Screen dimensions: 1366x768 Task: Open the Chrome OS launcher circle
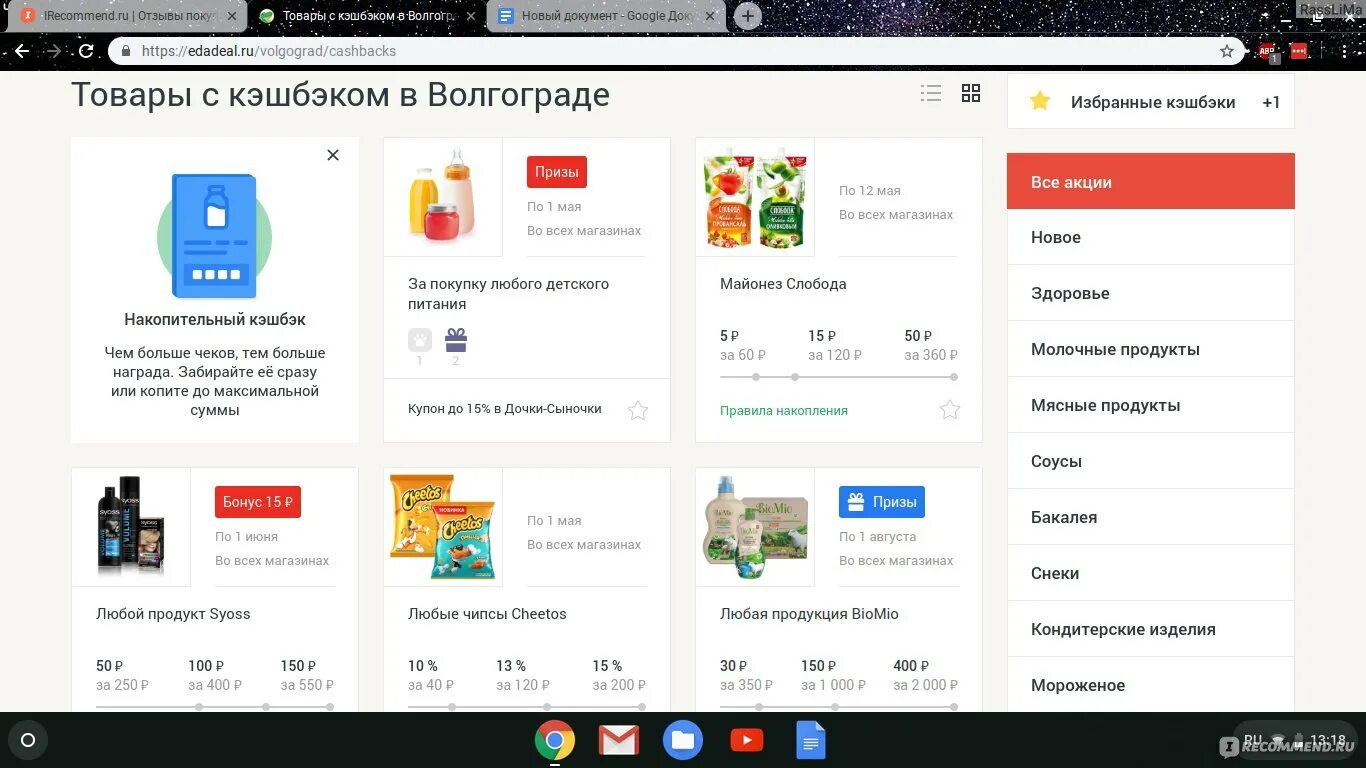tap(28, 741)
